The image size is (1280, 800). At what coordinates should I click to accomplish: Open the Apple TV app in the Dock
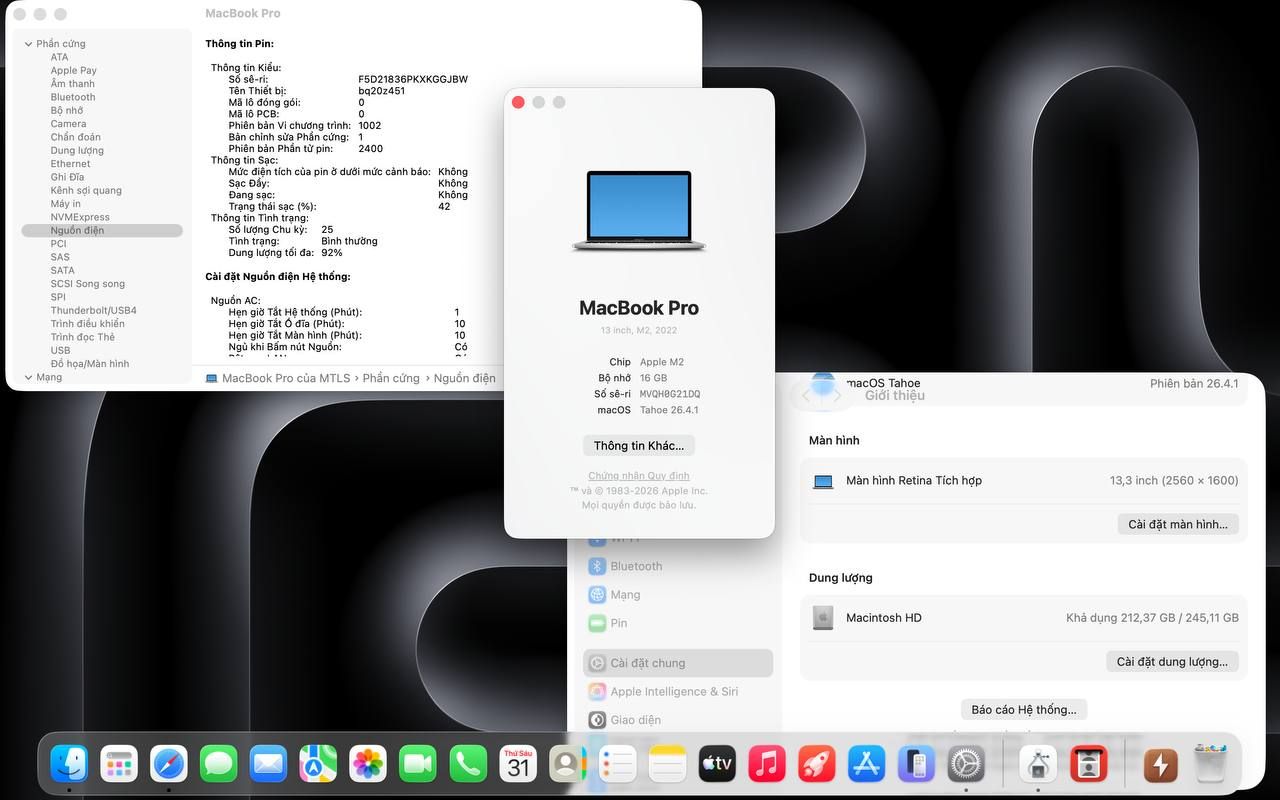tap(717, 765)
